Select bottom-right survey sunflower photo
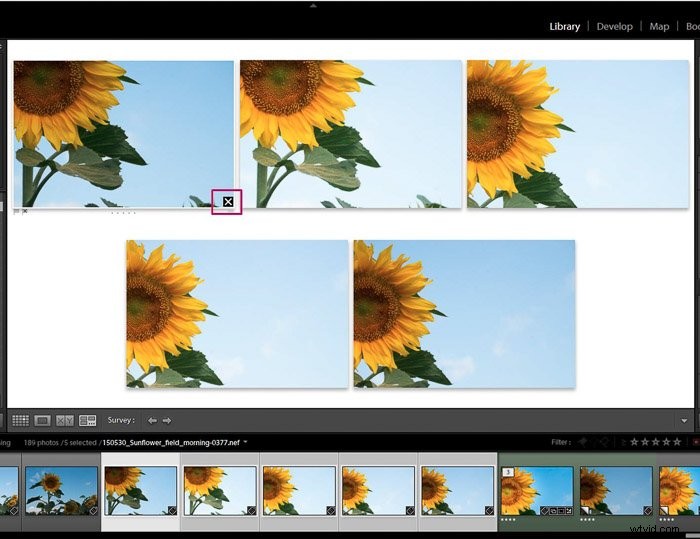This screenshot has height=539, width=700. pos(464,314)
